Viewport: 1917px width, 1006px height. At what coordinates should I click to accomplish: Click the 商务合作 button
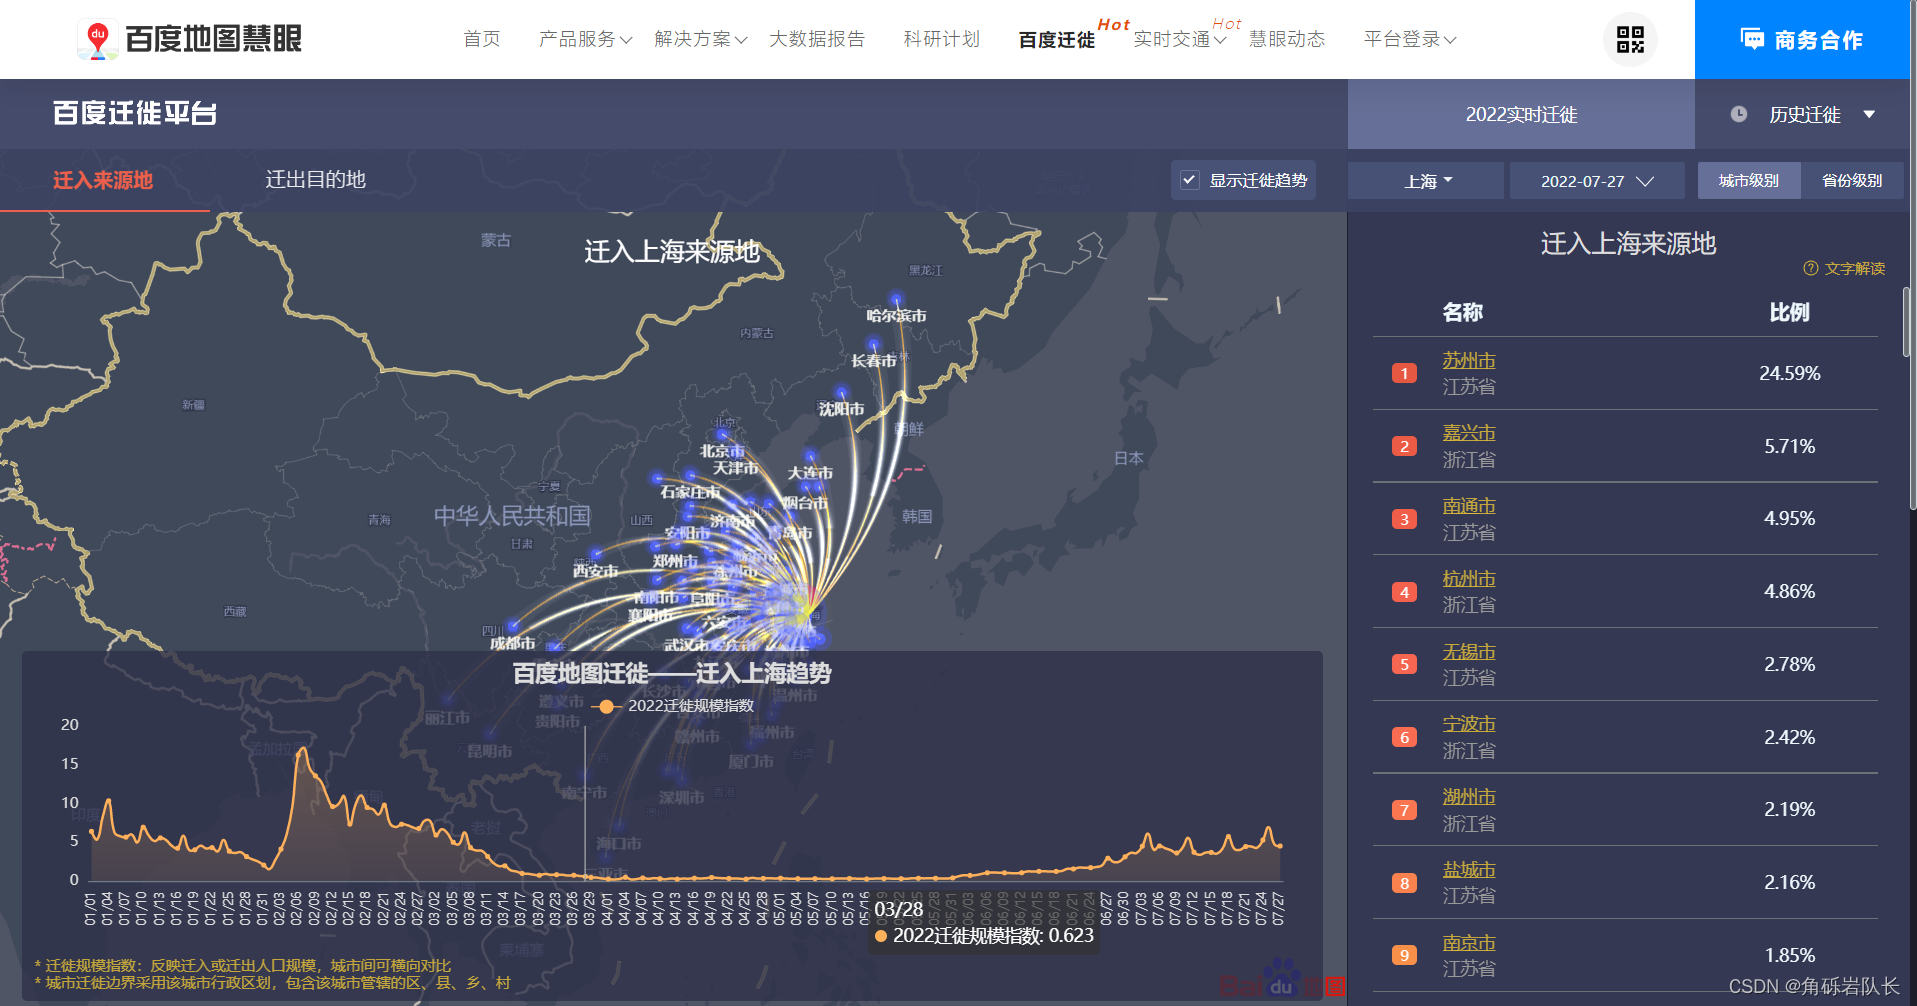pyautogui.click(x=1802, y=39)
